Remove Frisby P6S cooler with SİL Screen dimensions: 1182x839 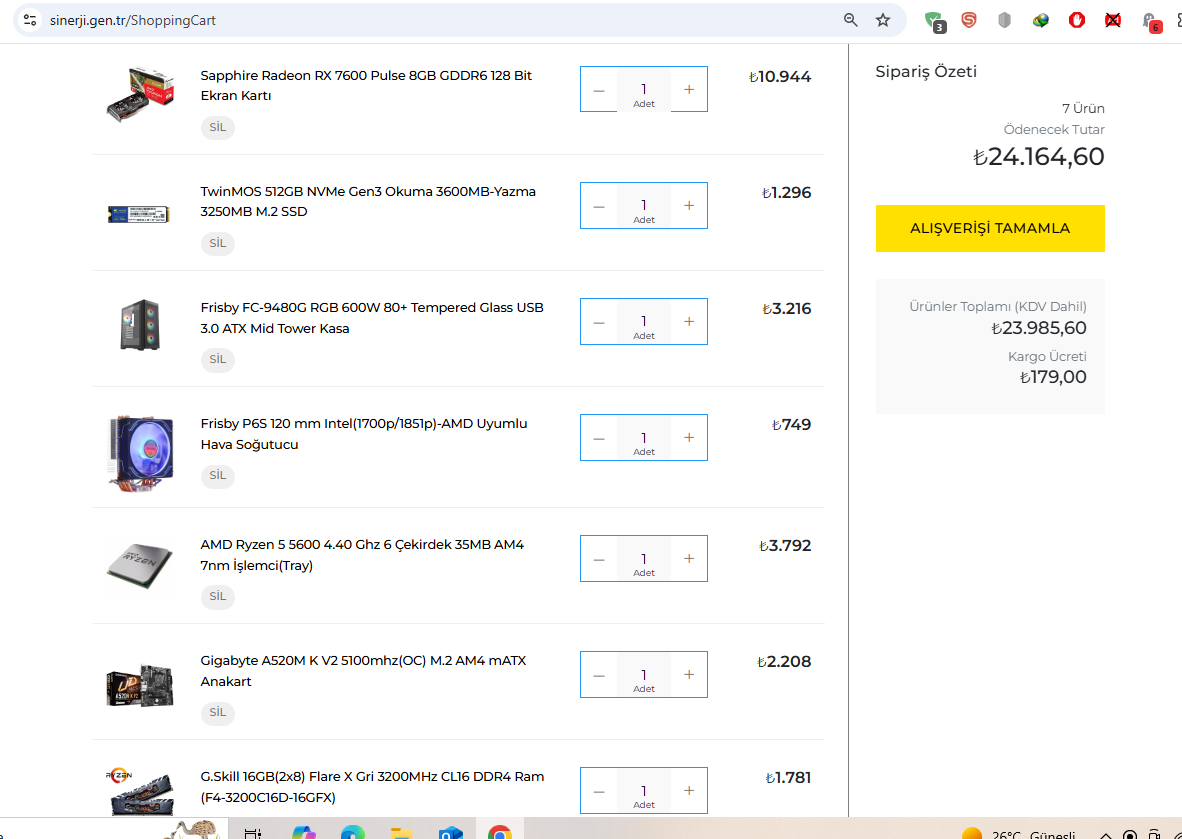(218, 476)
